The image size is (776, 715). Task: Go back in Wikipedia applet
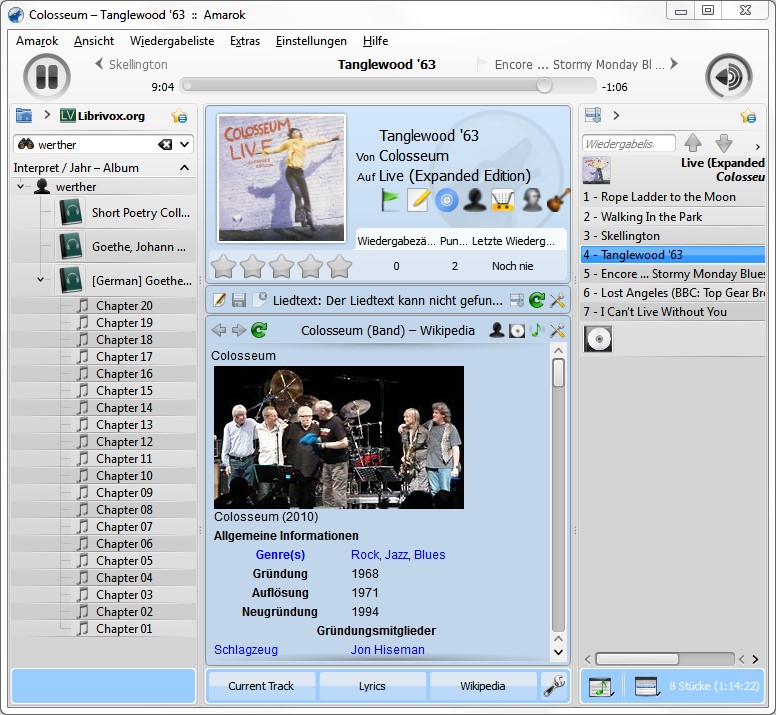coord(219,330)
